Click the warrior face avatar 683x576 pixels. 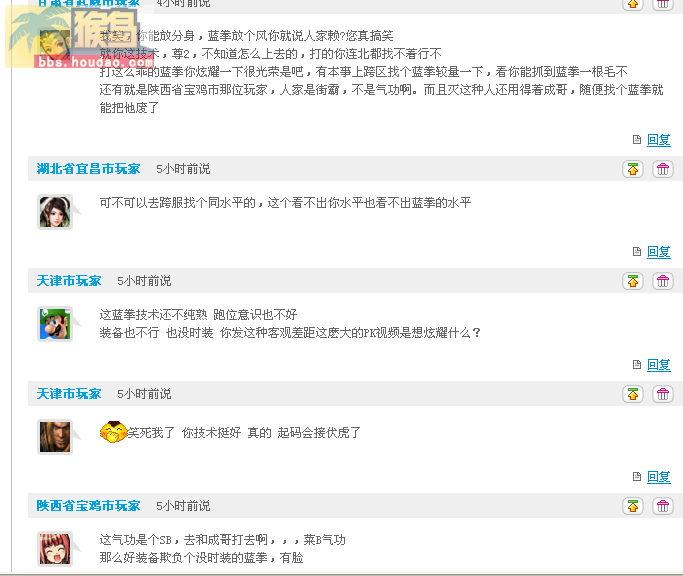point(55,437)
